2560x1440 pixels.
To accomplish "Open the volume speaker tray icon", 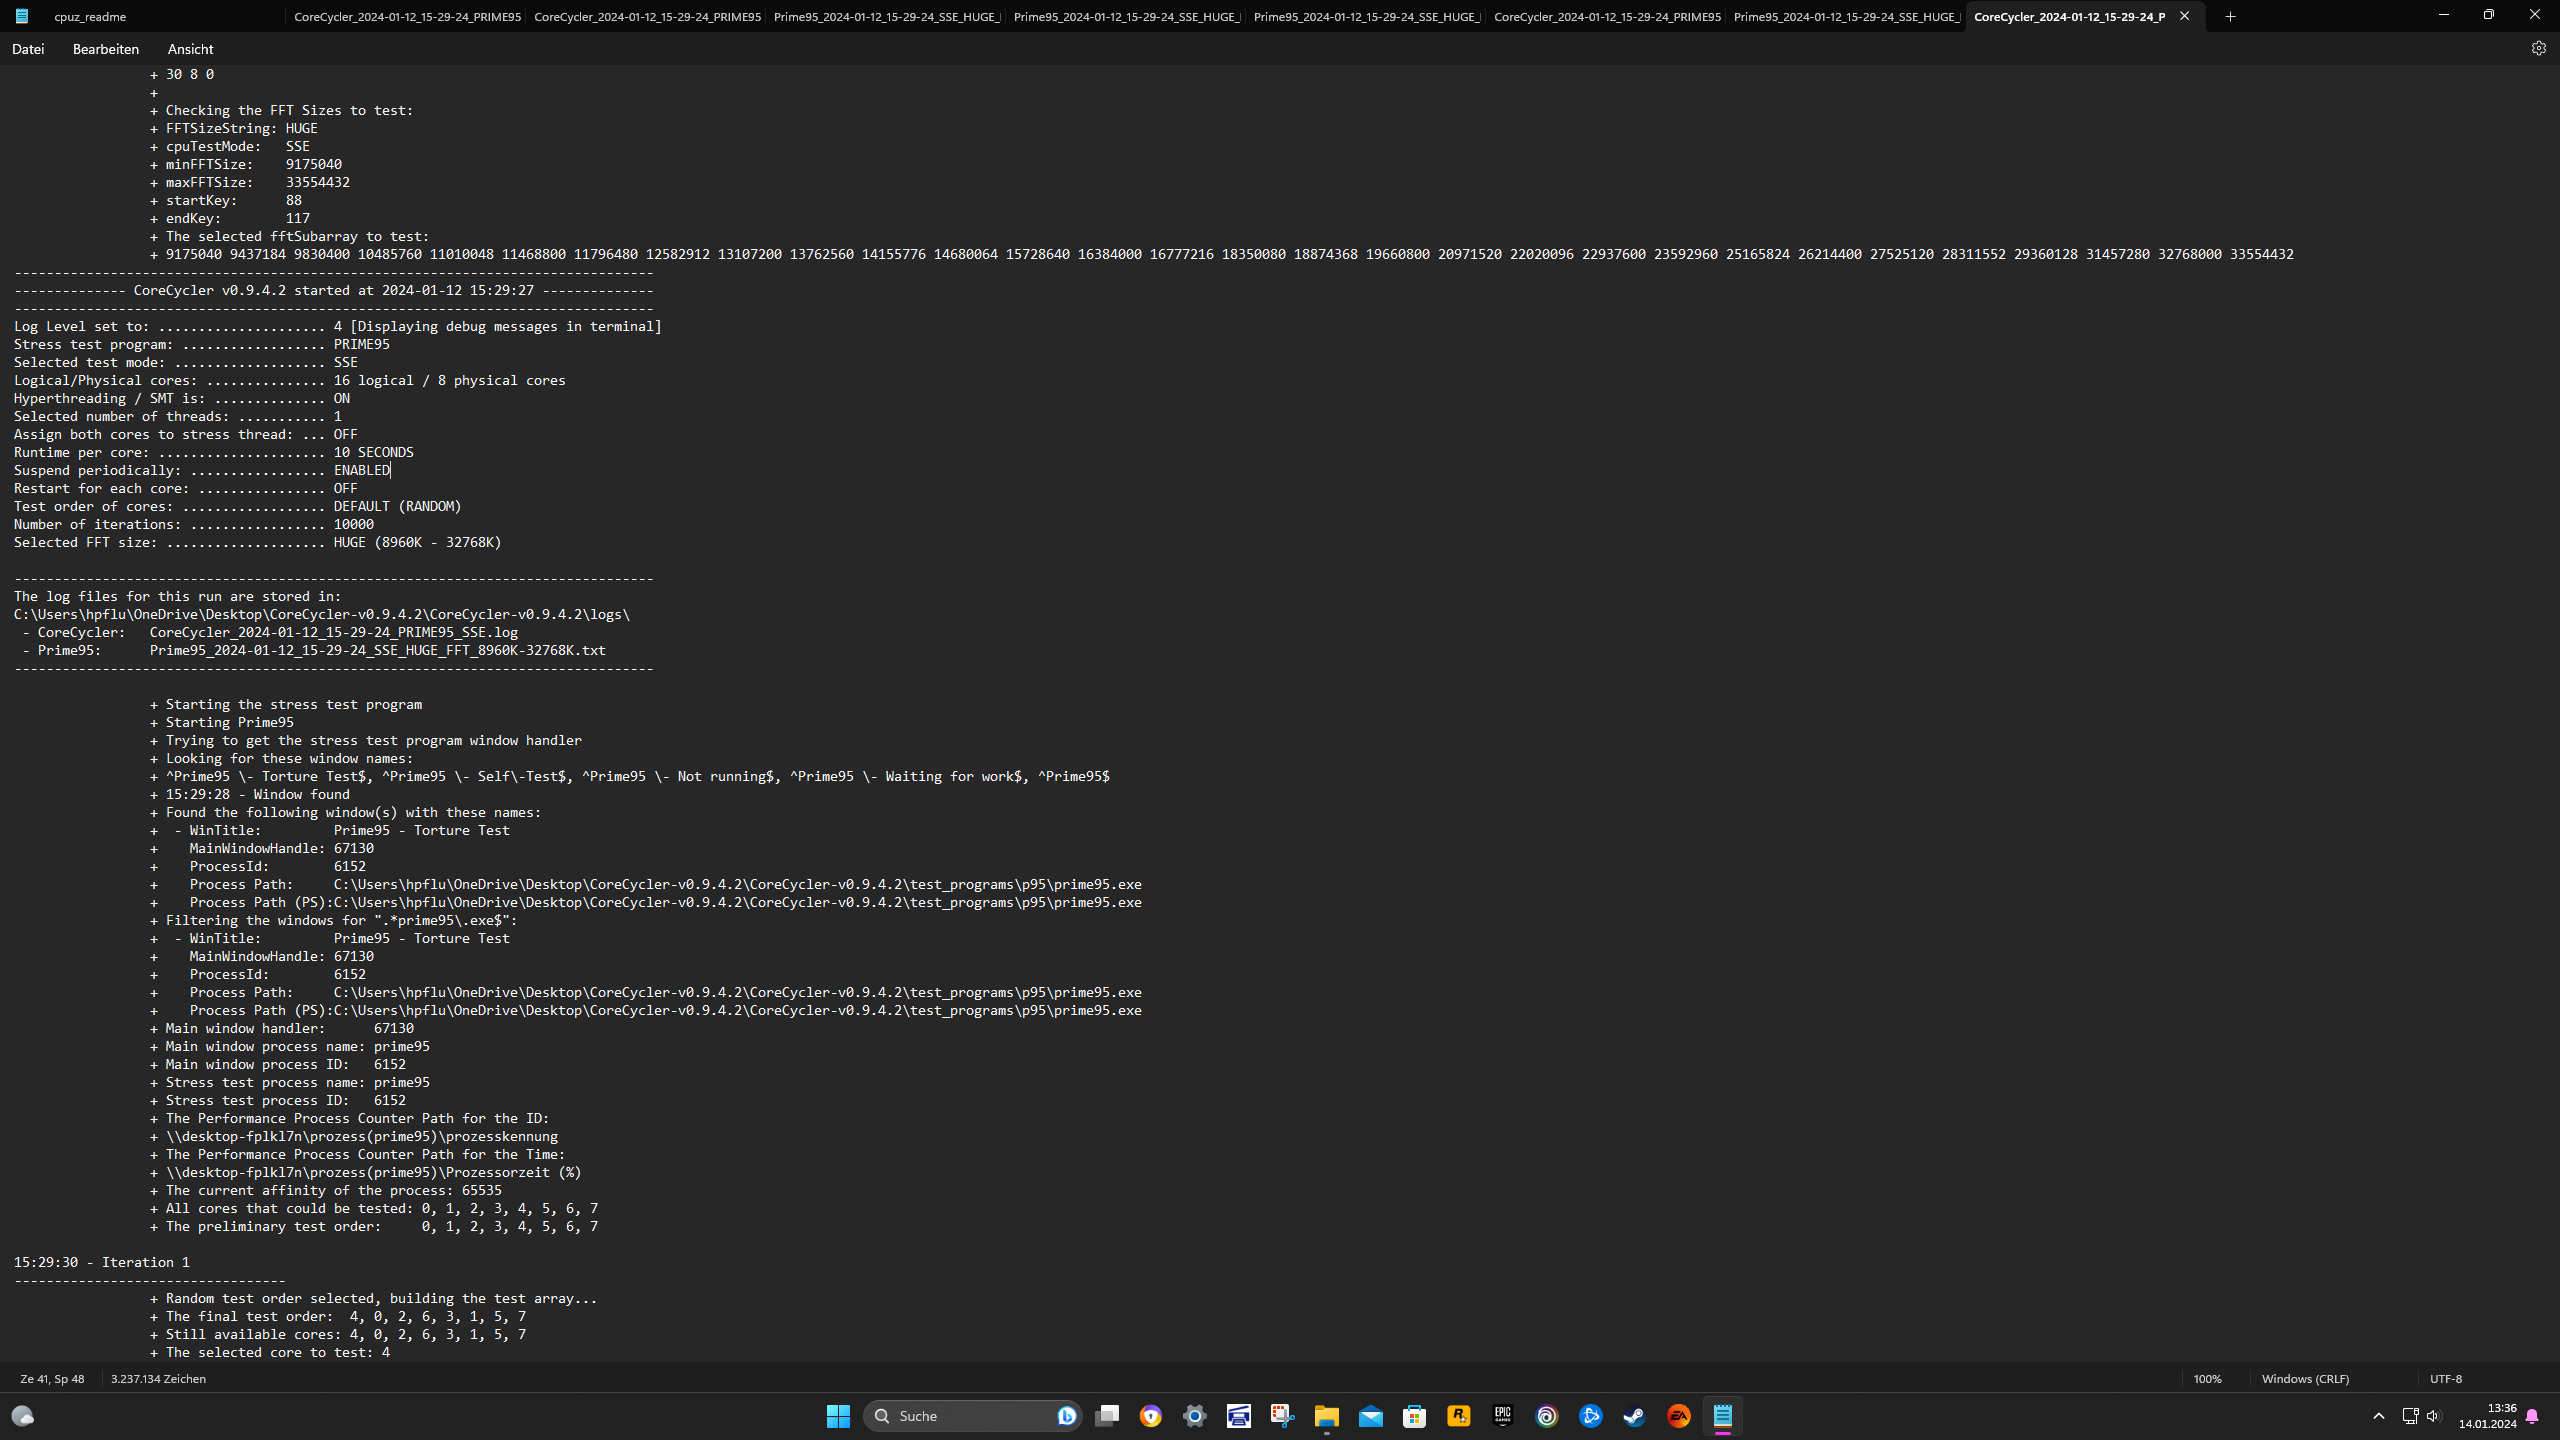I will click(2433, 1416).
